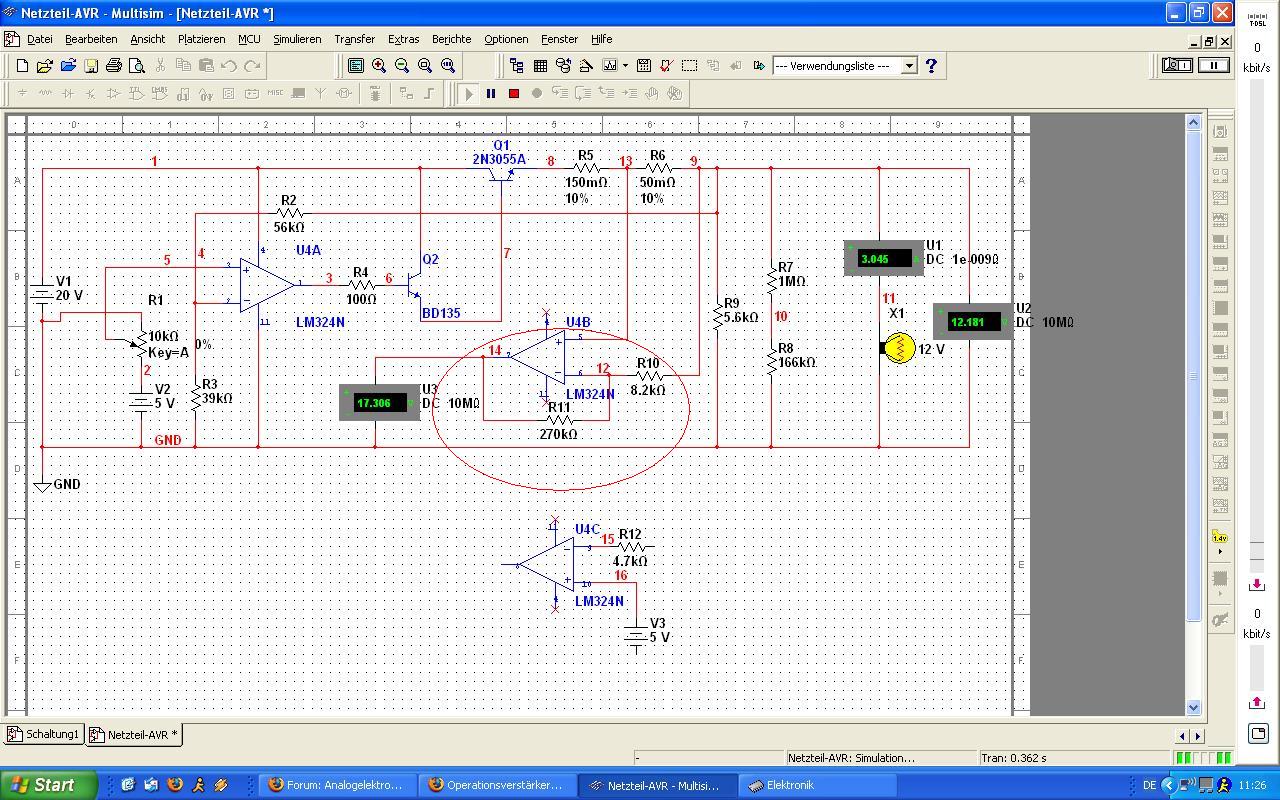Open the postprocessor calculator icon

point(644,66)
